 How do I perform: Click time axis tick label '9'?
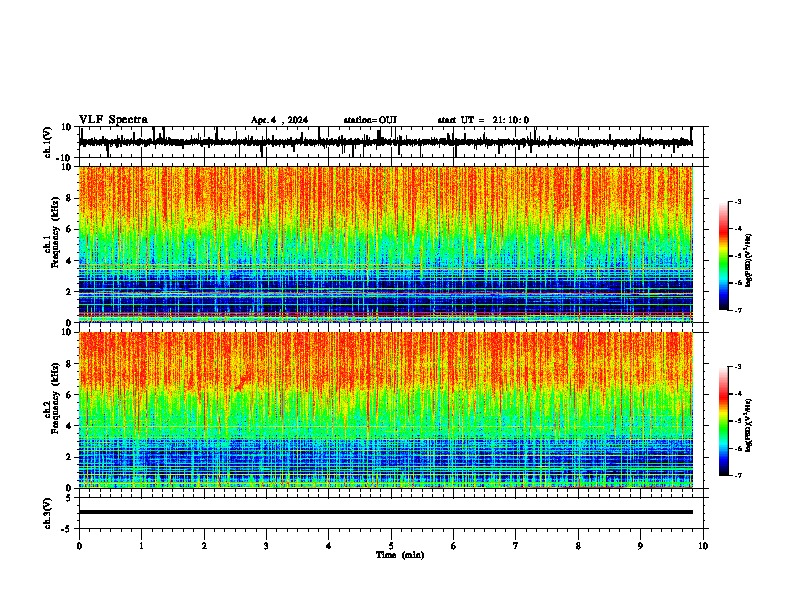pos(640,546)
